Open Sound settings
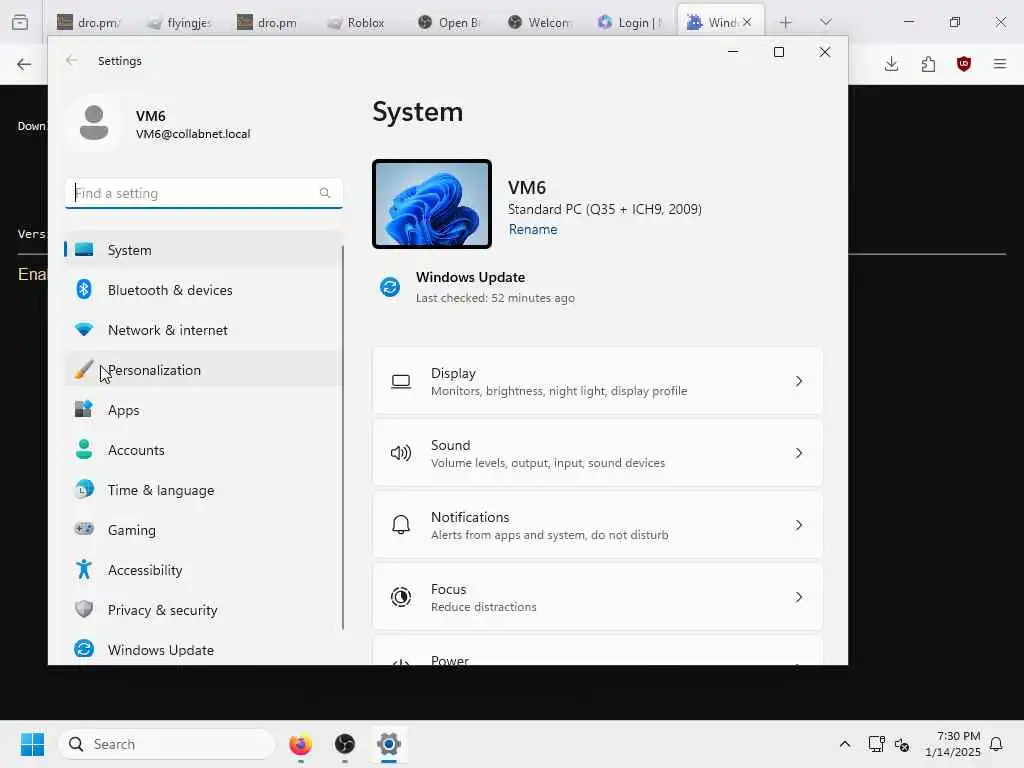 coord(597,453)
